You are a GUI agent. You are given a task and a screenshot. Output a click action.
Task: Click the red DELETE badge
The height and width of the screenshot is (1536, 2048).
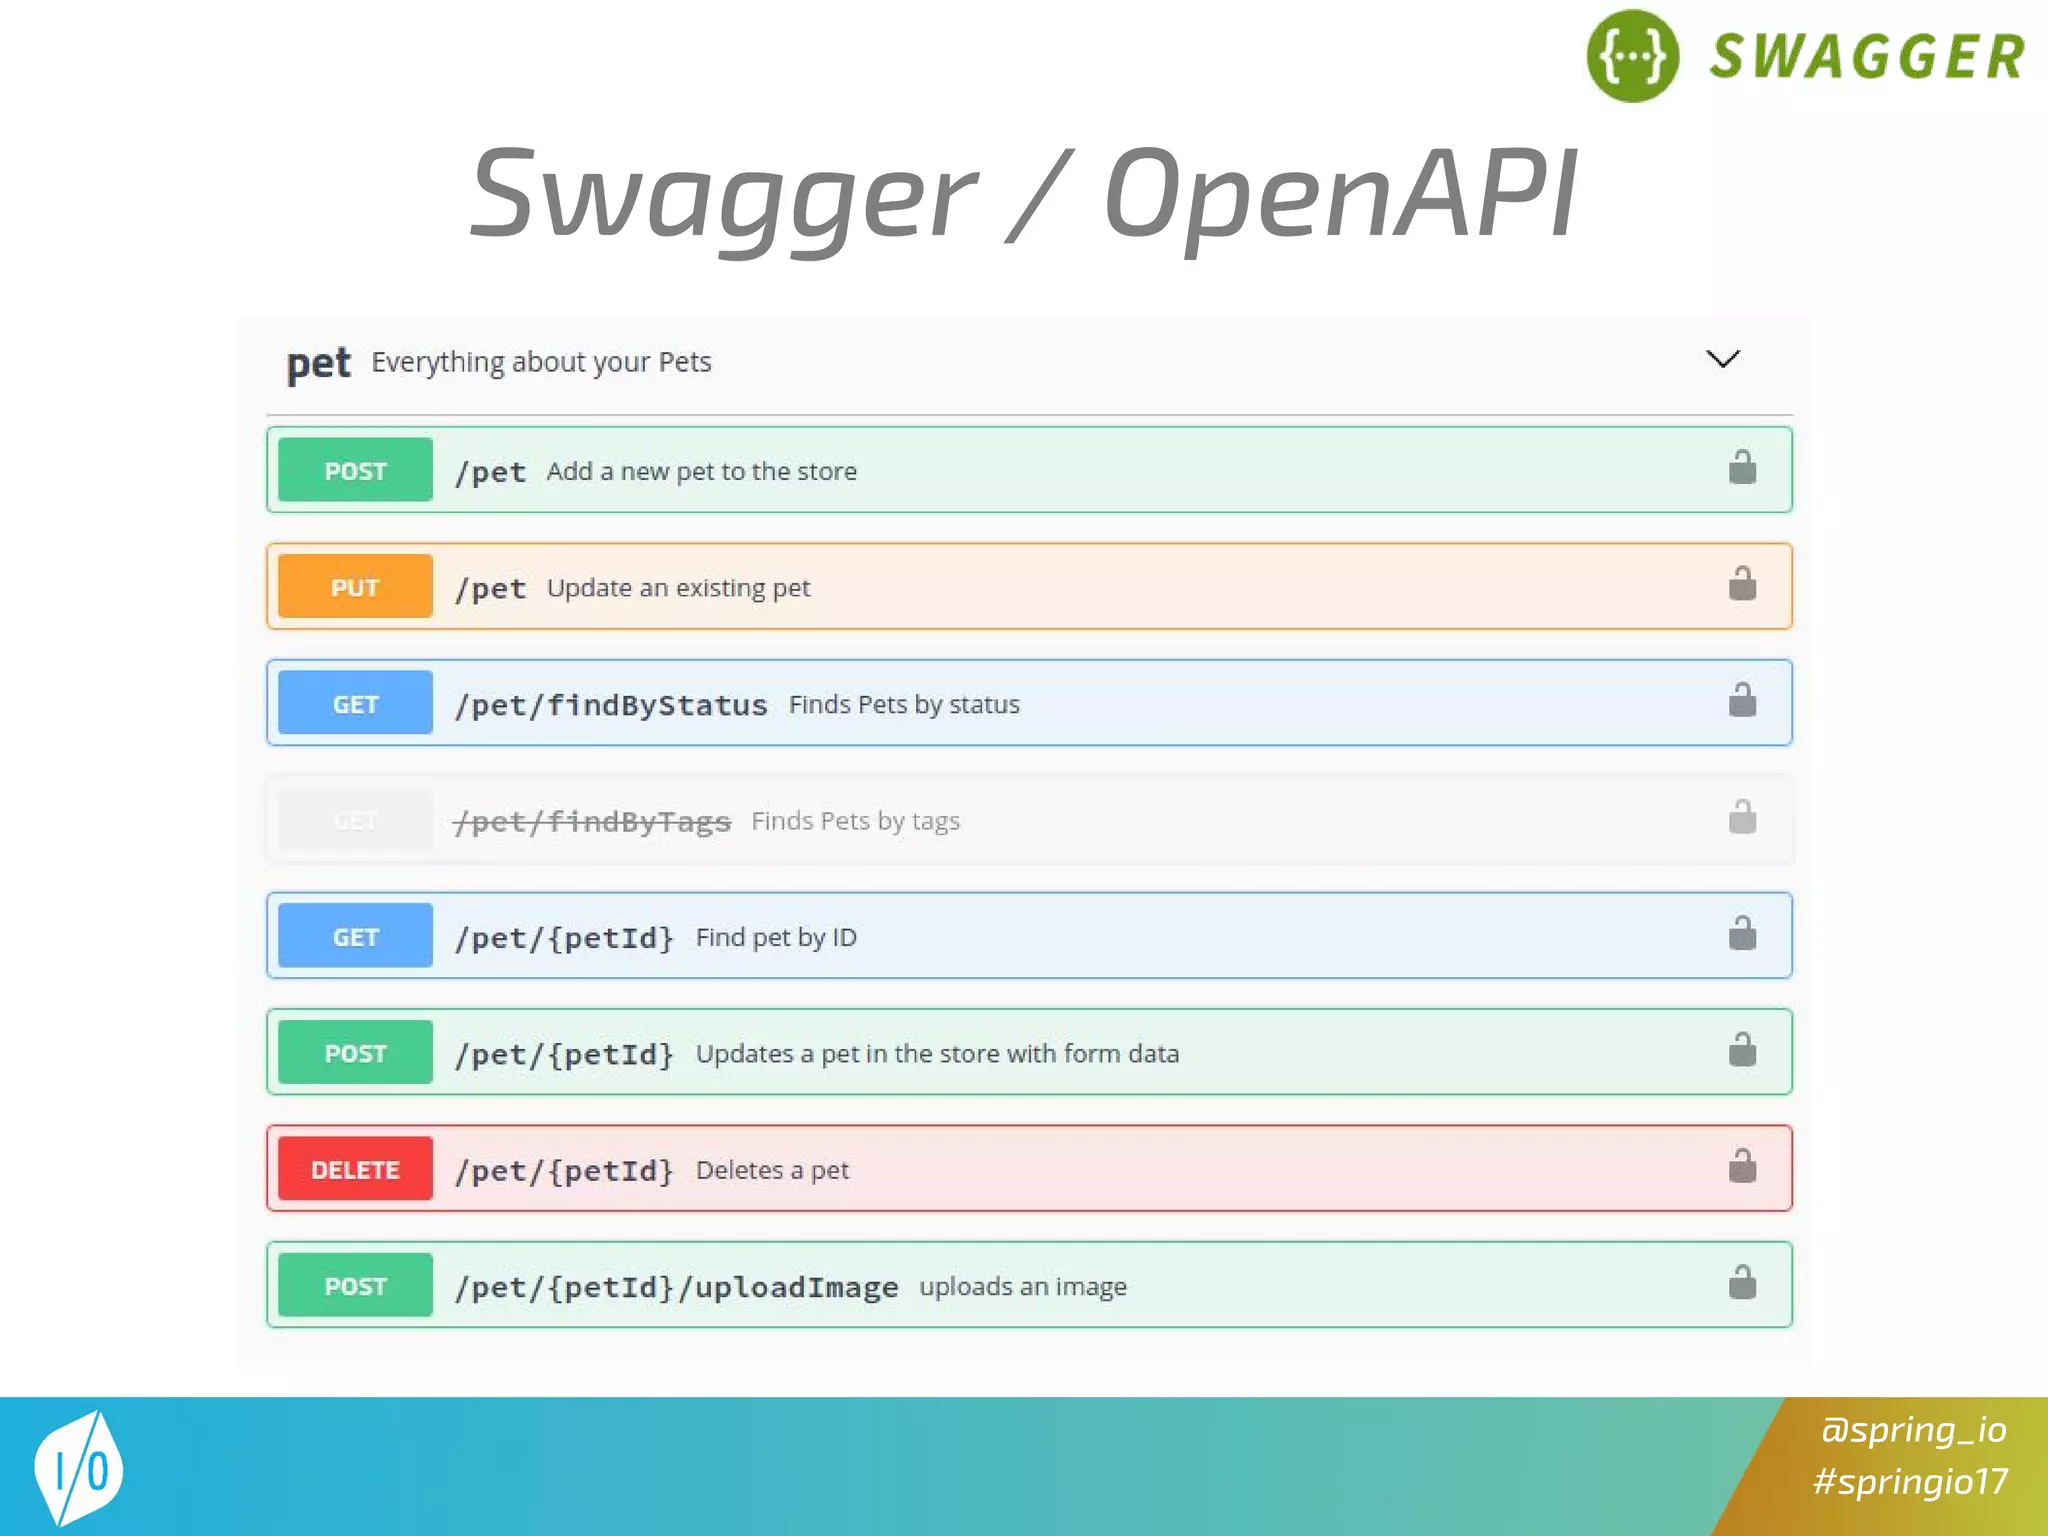[355, 1169]
